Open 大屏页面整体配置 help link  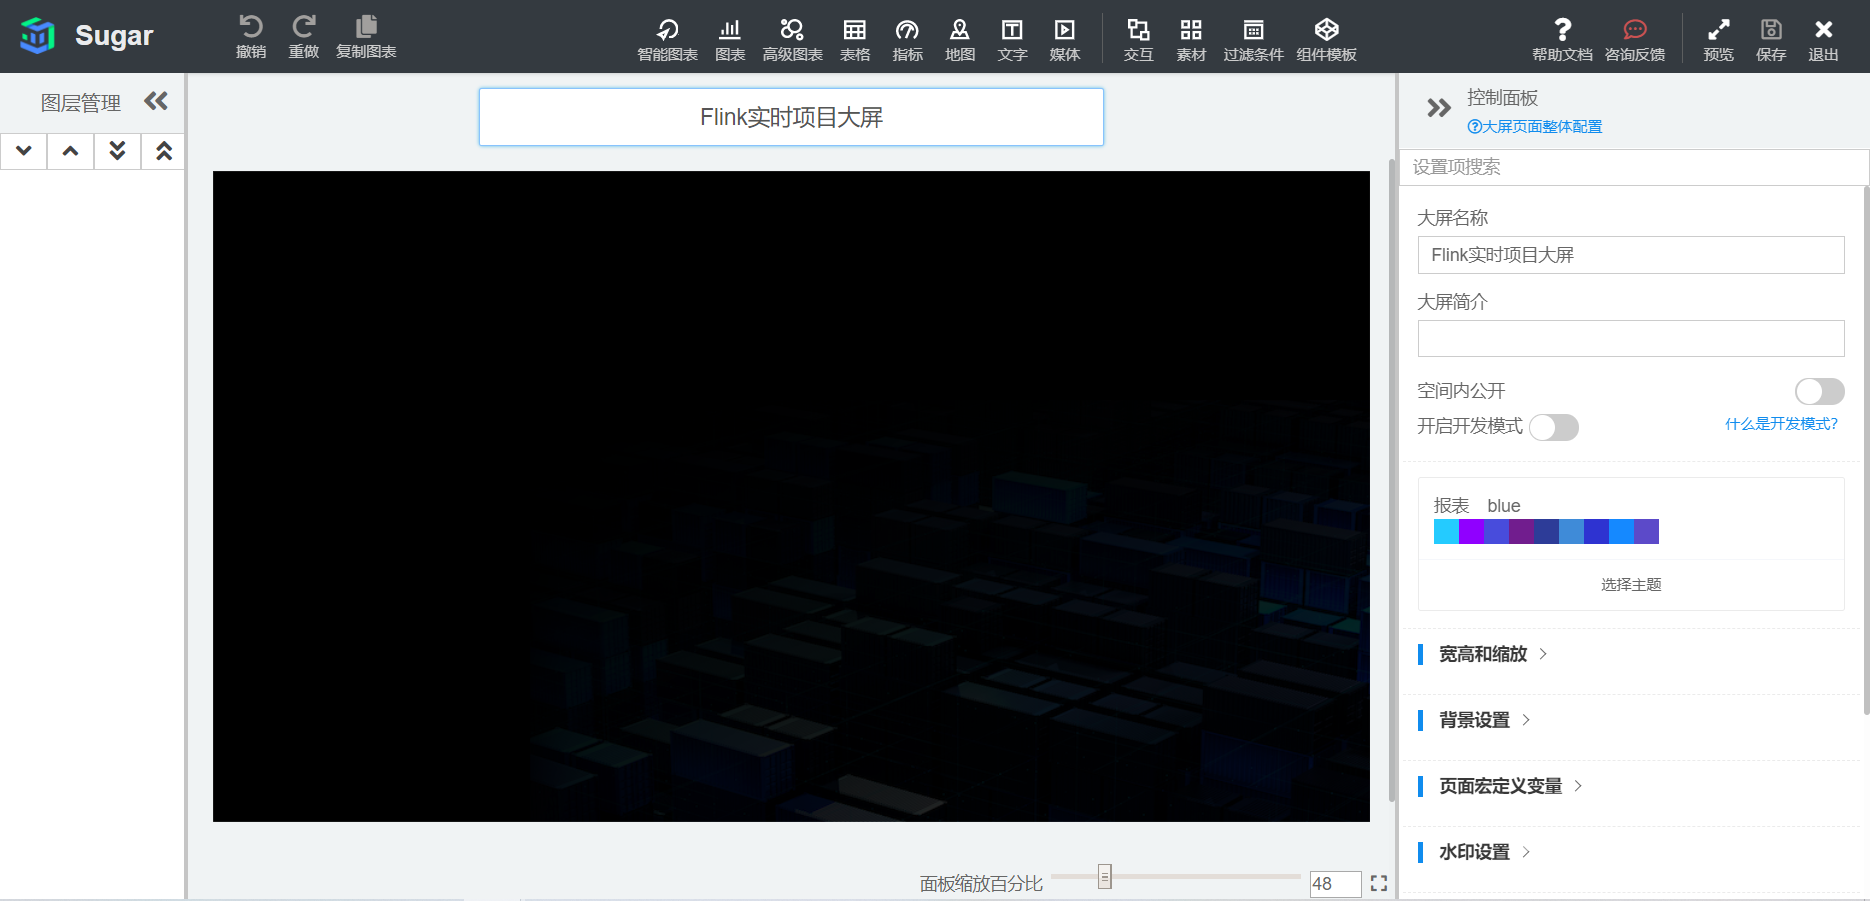pos(1534,127)
